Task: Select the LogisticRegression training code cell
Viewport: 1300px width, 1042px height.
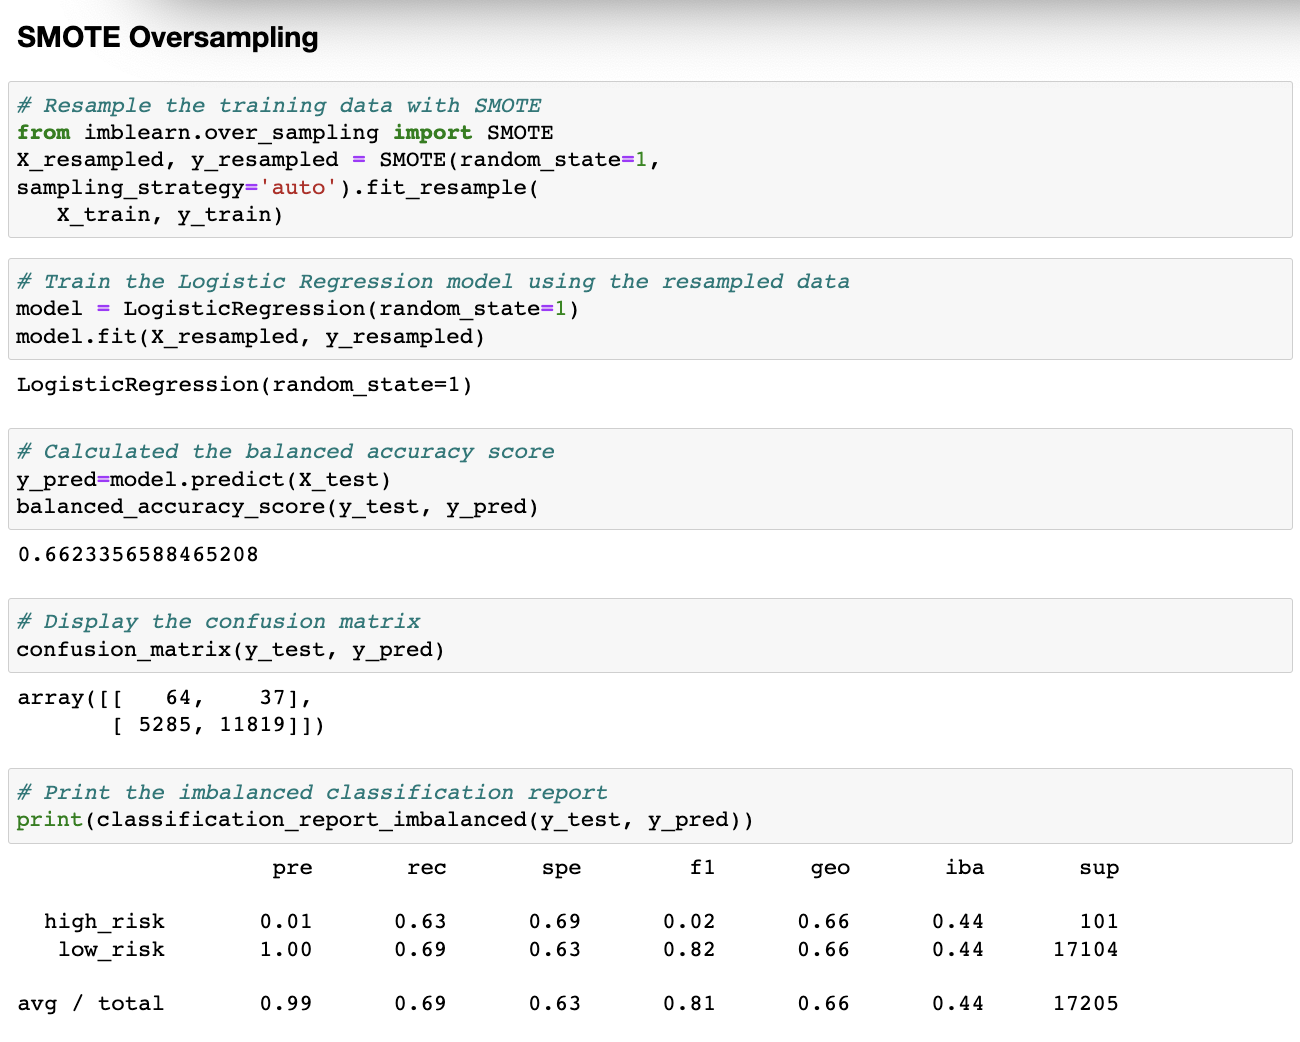Action: [650, 309]
